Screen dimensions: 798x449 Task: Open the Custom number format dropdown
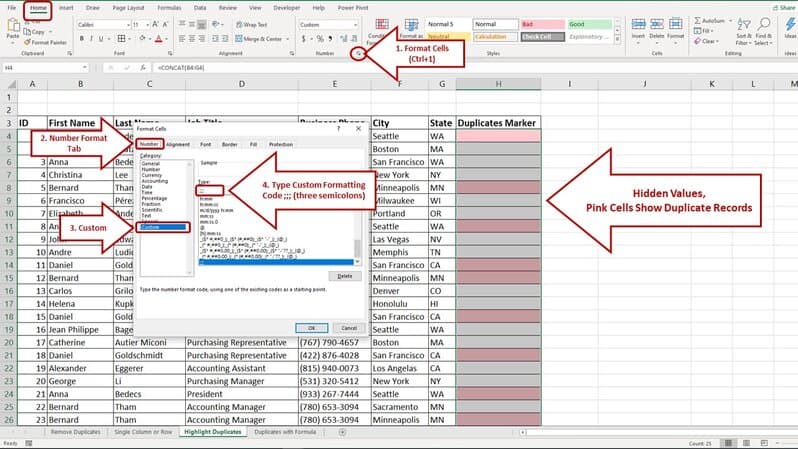[355, 24]
